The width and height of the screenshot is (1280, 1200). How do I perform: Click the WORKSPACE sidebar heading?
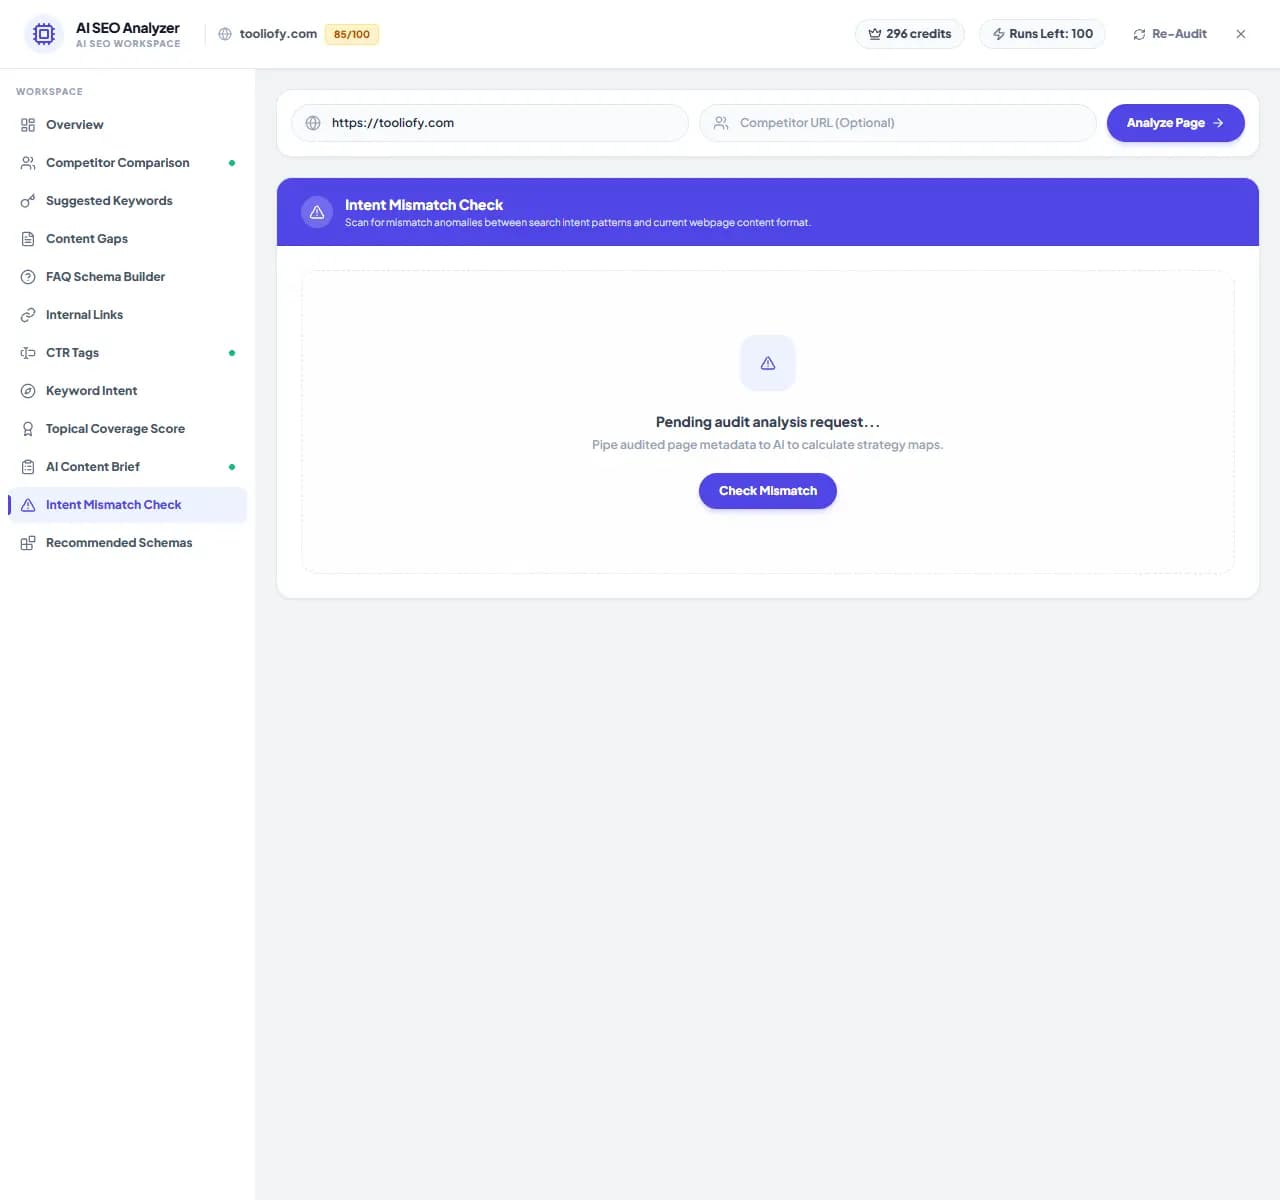tap(49, 92)
